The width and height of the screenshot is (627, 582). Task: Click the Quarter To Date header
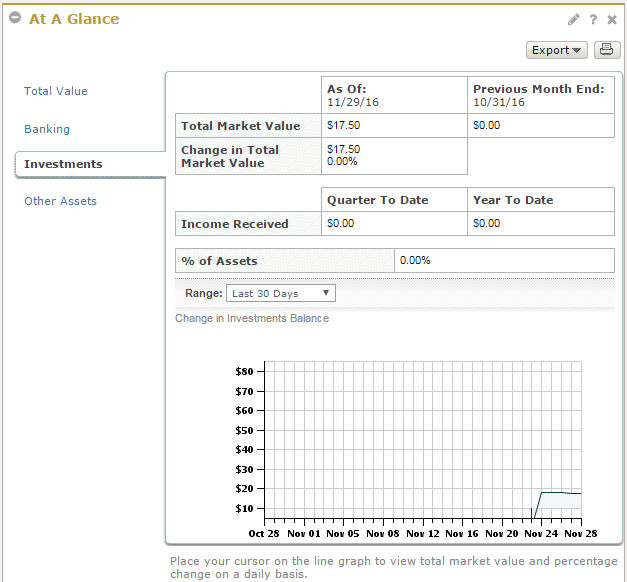click(x=394, y=200)
